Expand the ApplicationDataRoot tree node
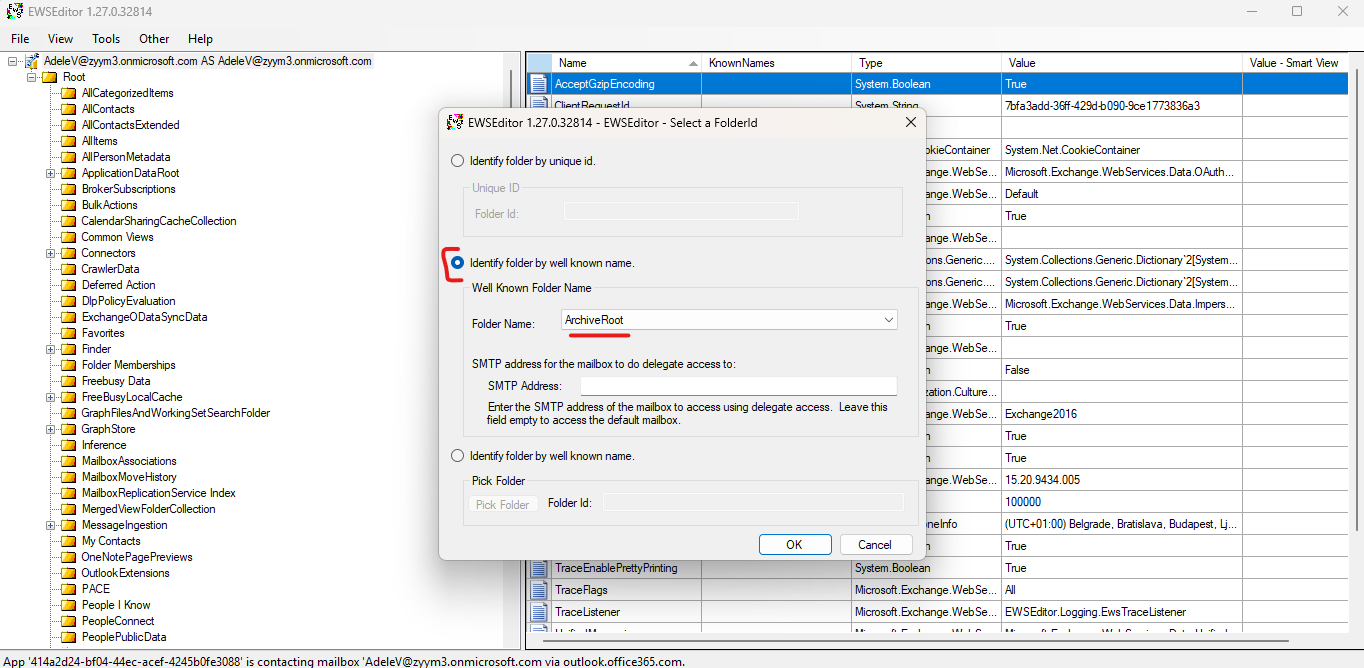The image size is (1364, 668). [x=50, y=173]
